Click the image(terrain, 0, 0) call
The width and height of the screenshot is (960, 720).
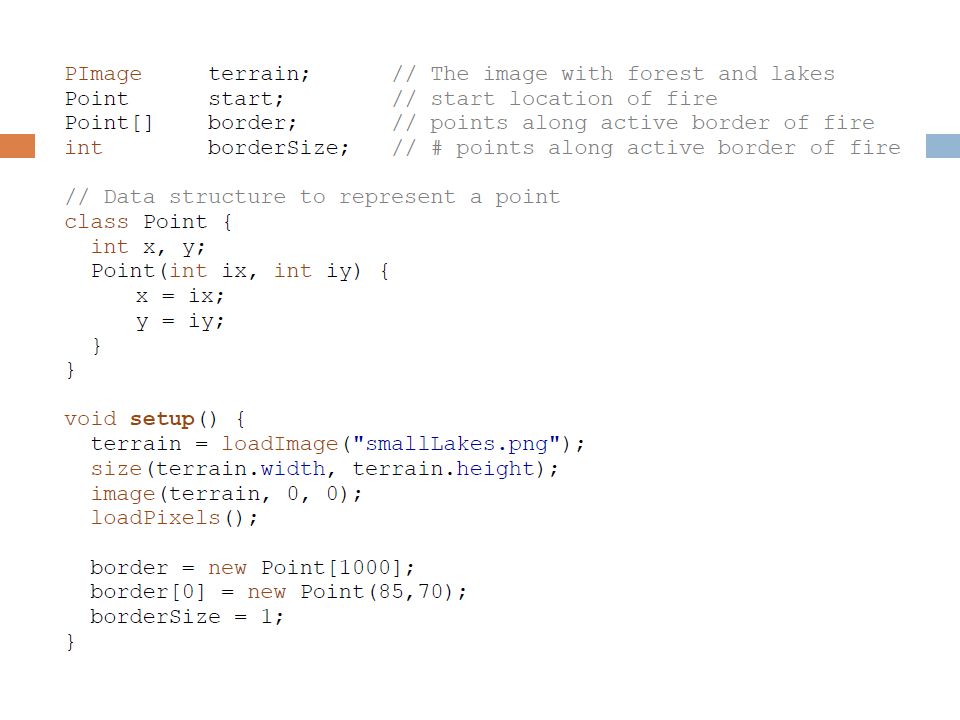[227, 493]
